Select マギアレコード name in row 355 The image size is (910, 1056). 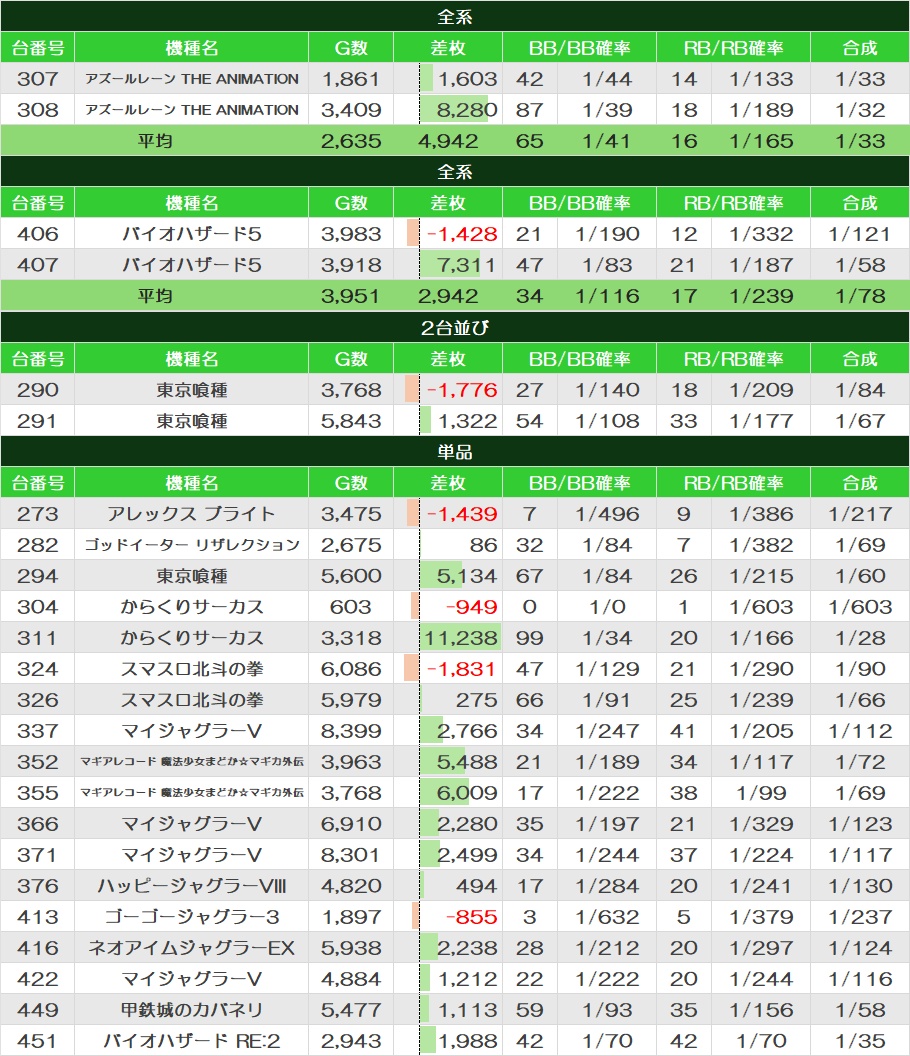(192, 793)
